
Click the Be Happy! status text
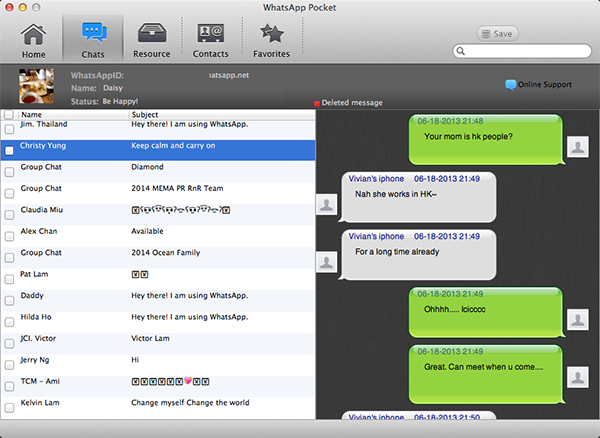pos(120,101)
